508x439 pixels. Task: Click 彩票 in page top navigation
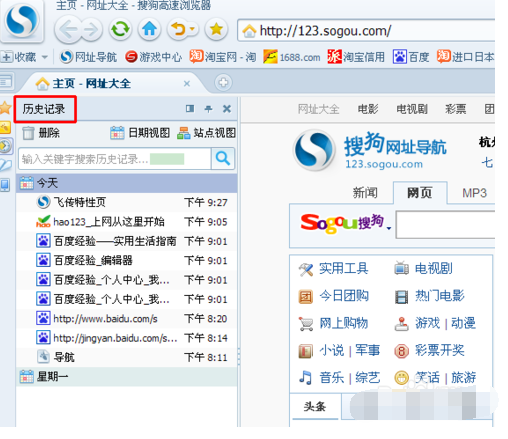point(456,109)
